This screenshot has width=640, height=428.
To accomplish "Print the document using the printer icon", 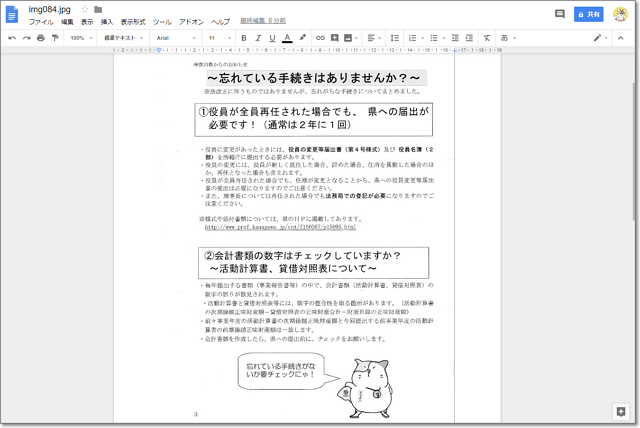I will click(x=40, y=37).
